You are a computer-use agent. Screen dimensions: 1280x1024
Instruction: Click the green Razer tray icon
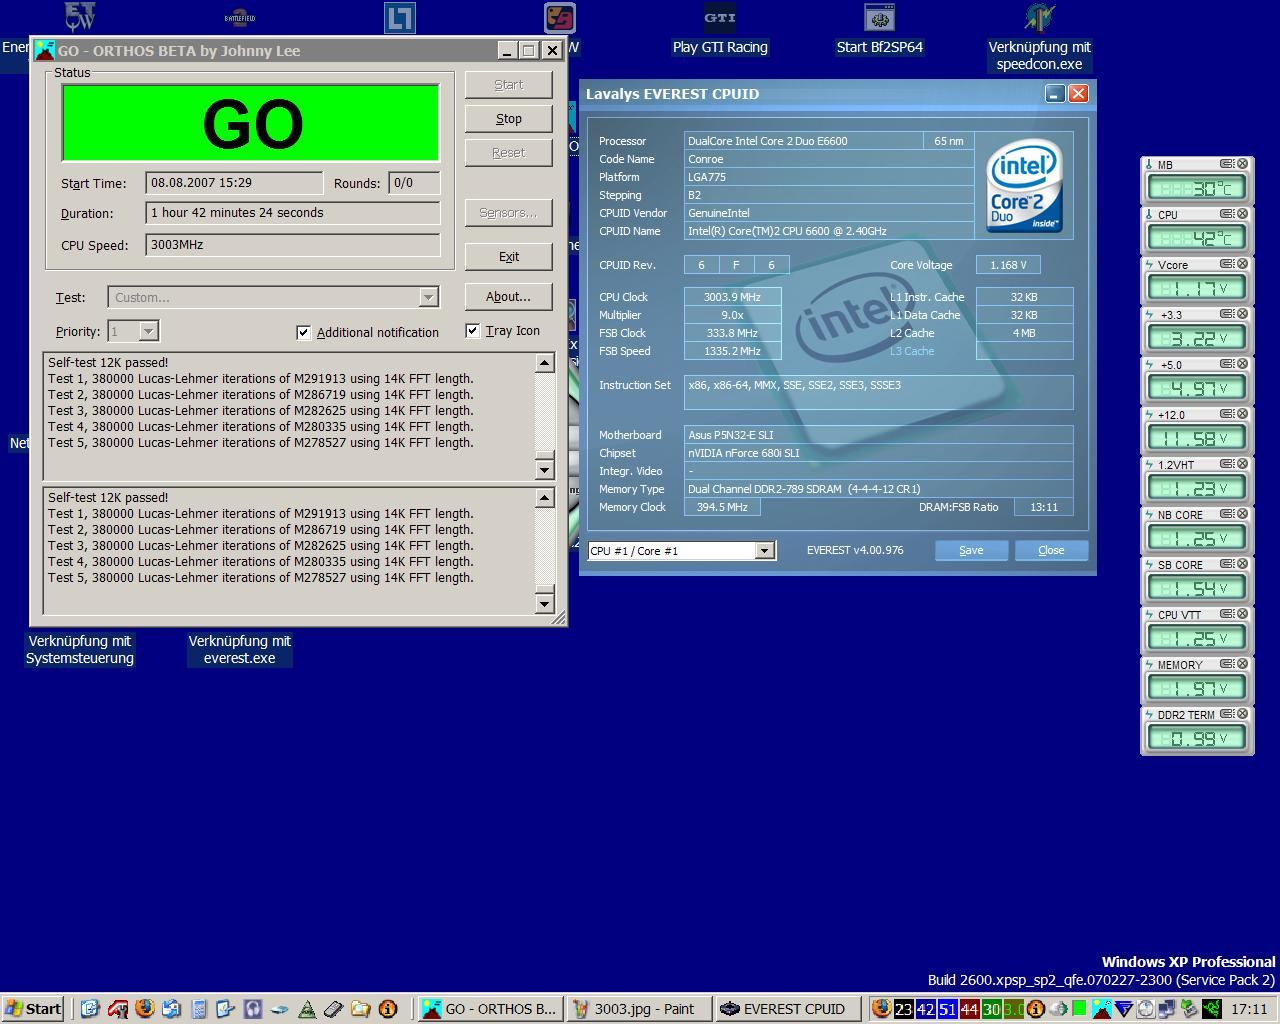[x=1211, y=1009]
